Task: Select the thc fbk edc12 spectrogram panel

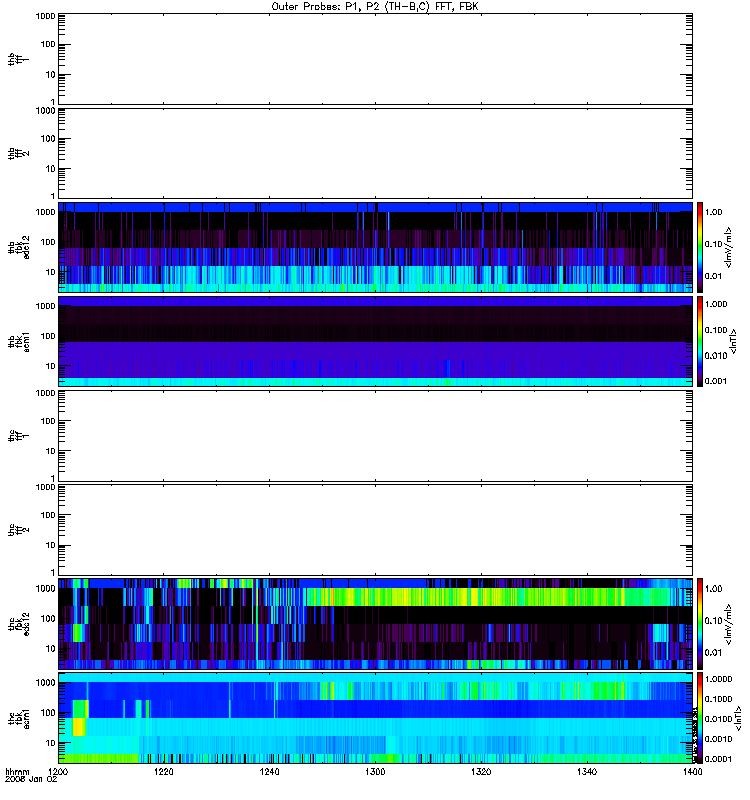Action: (376, 623)
